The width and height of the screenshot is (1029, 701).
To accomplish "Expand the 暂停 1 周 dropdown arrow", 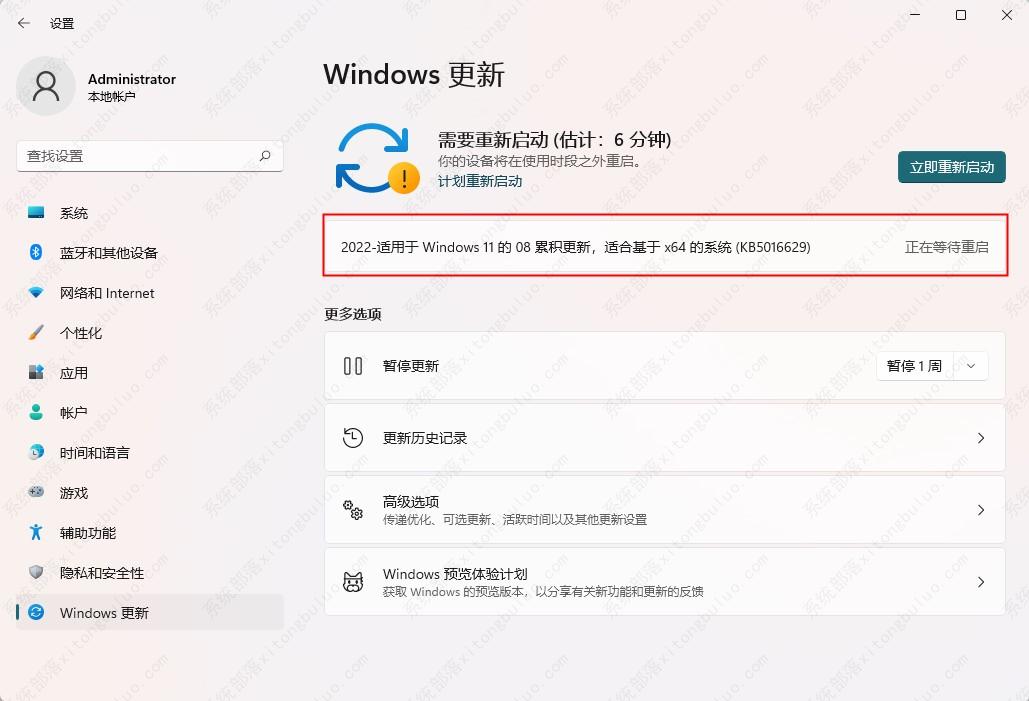I will point(971,366).
